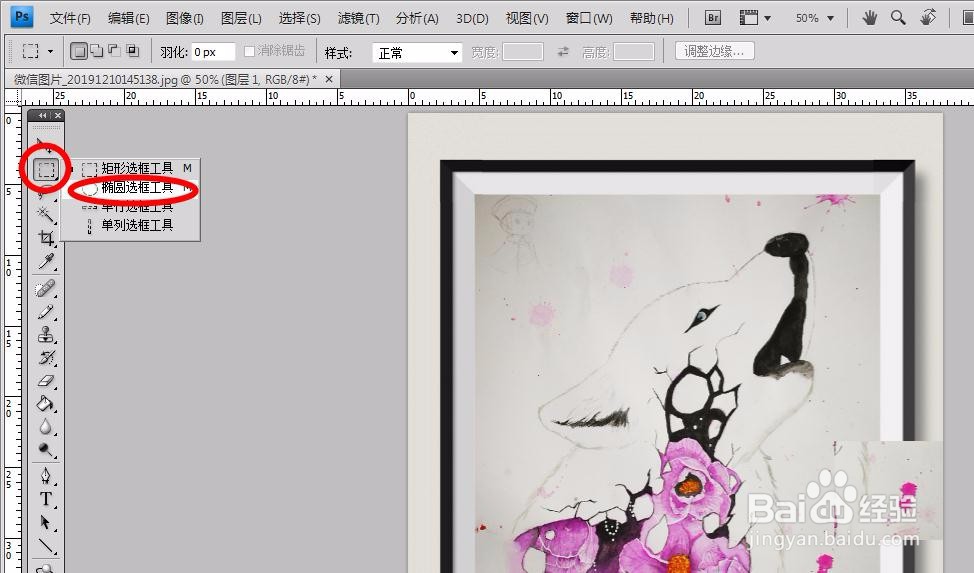Toggle the 消除锯齿 anti-alias checkbox
The image size is (974, 573).
(x=250, y=52)
